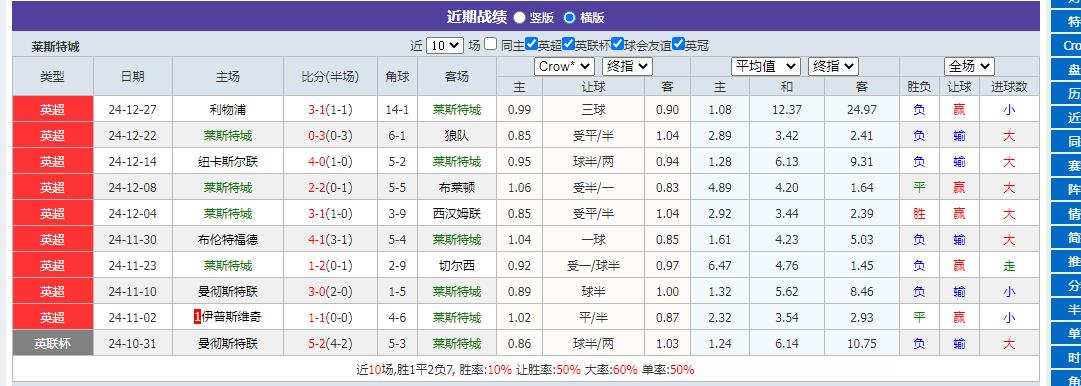
Task: Click 曼彻斯特联 in the 24-11-10 row
Action: pyautogui.click(x=228, y=292)
